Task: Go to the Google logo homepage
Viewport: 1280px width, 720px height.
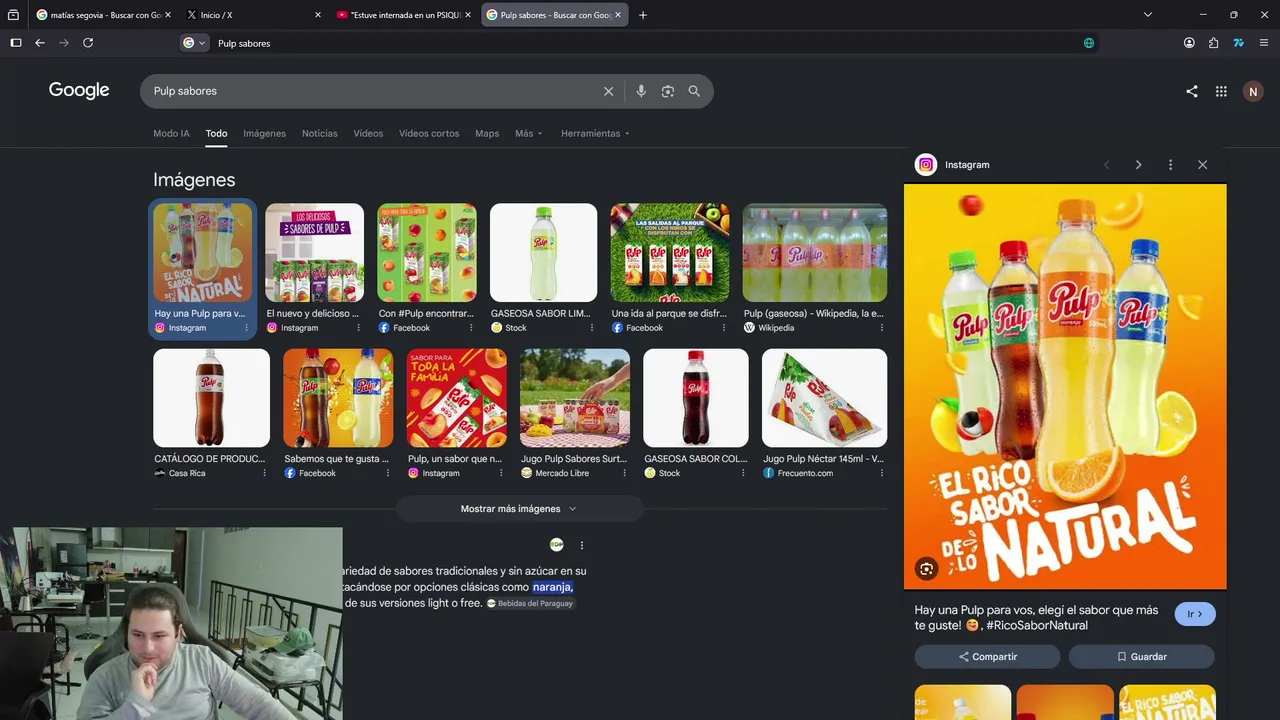Action: coord(79,90)
